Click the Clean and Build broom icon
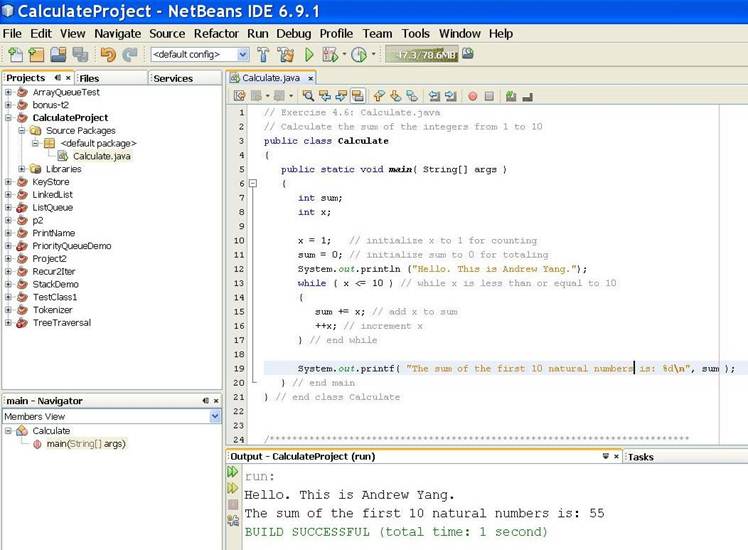Screen dimensions: 748x550 pyautogui.click(x=285, y=54)
